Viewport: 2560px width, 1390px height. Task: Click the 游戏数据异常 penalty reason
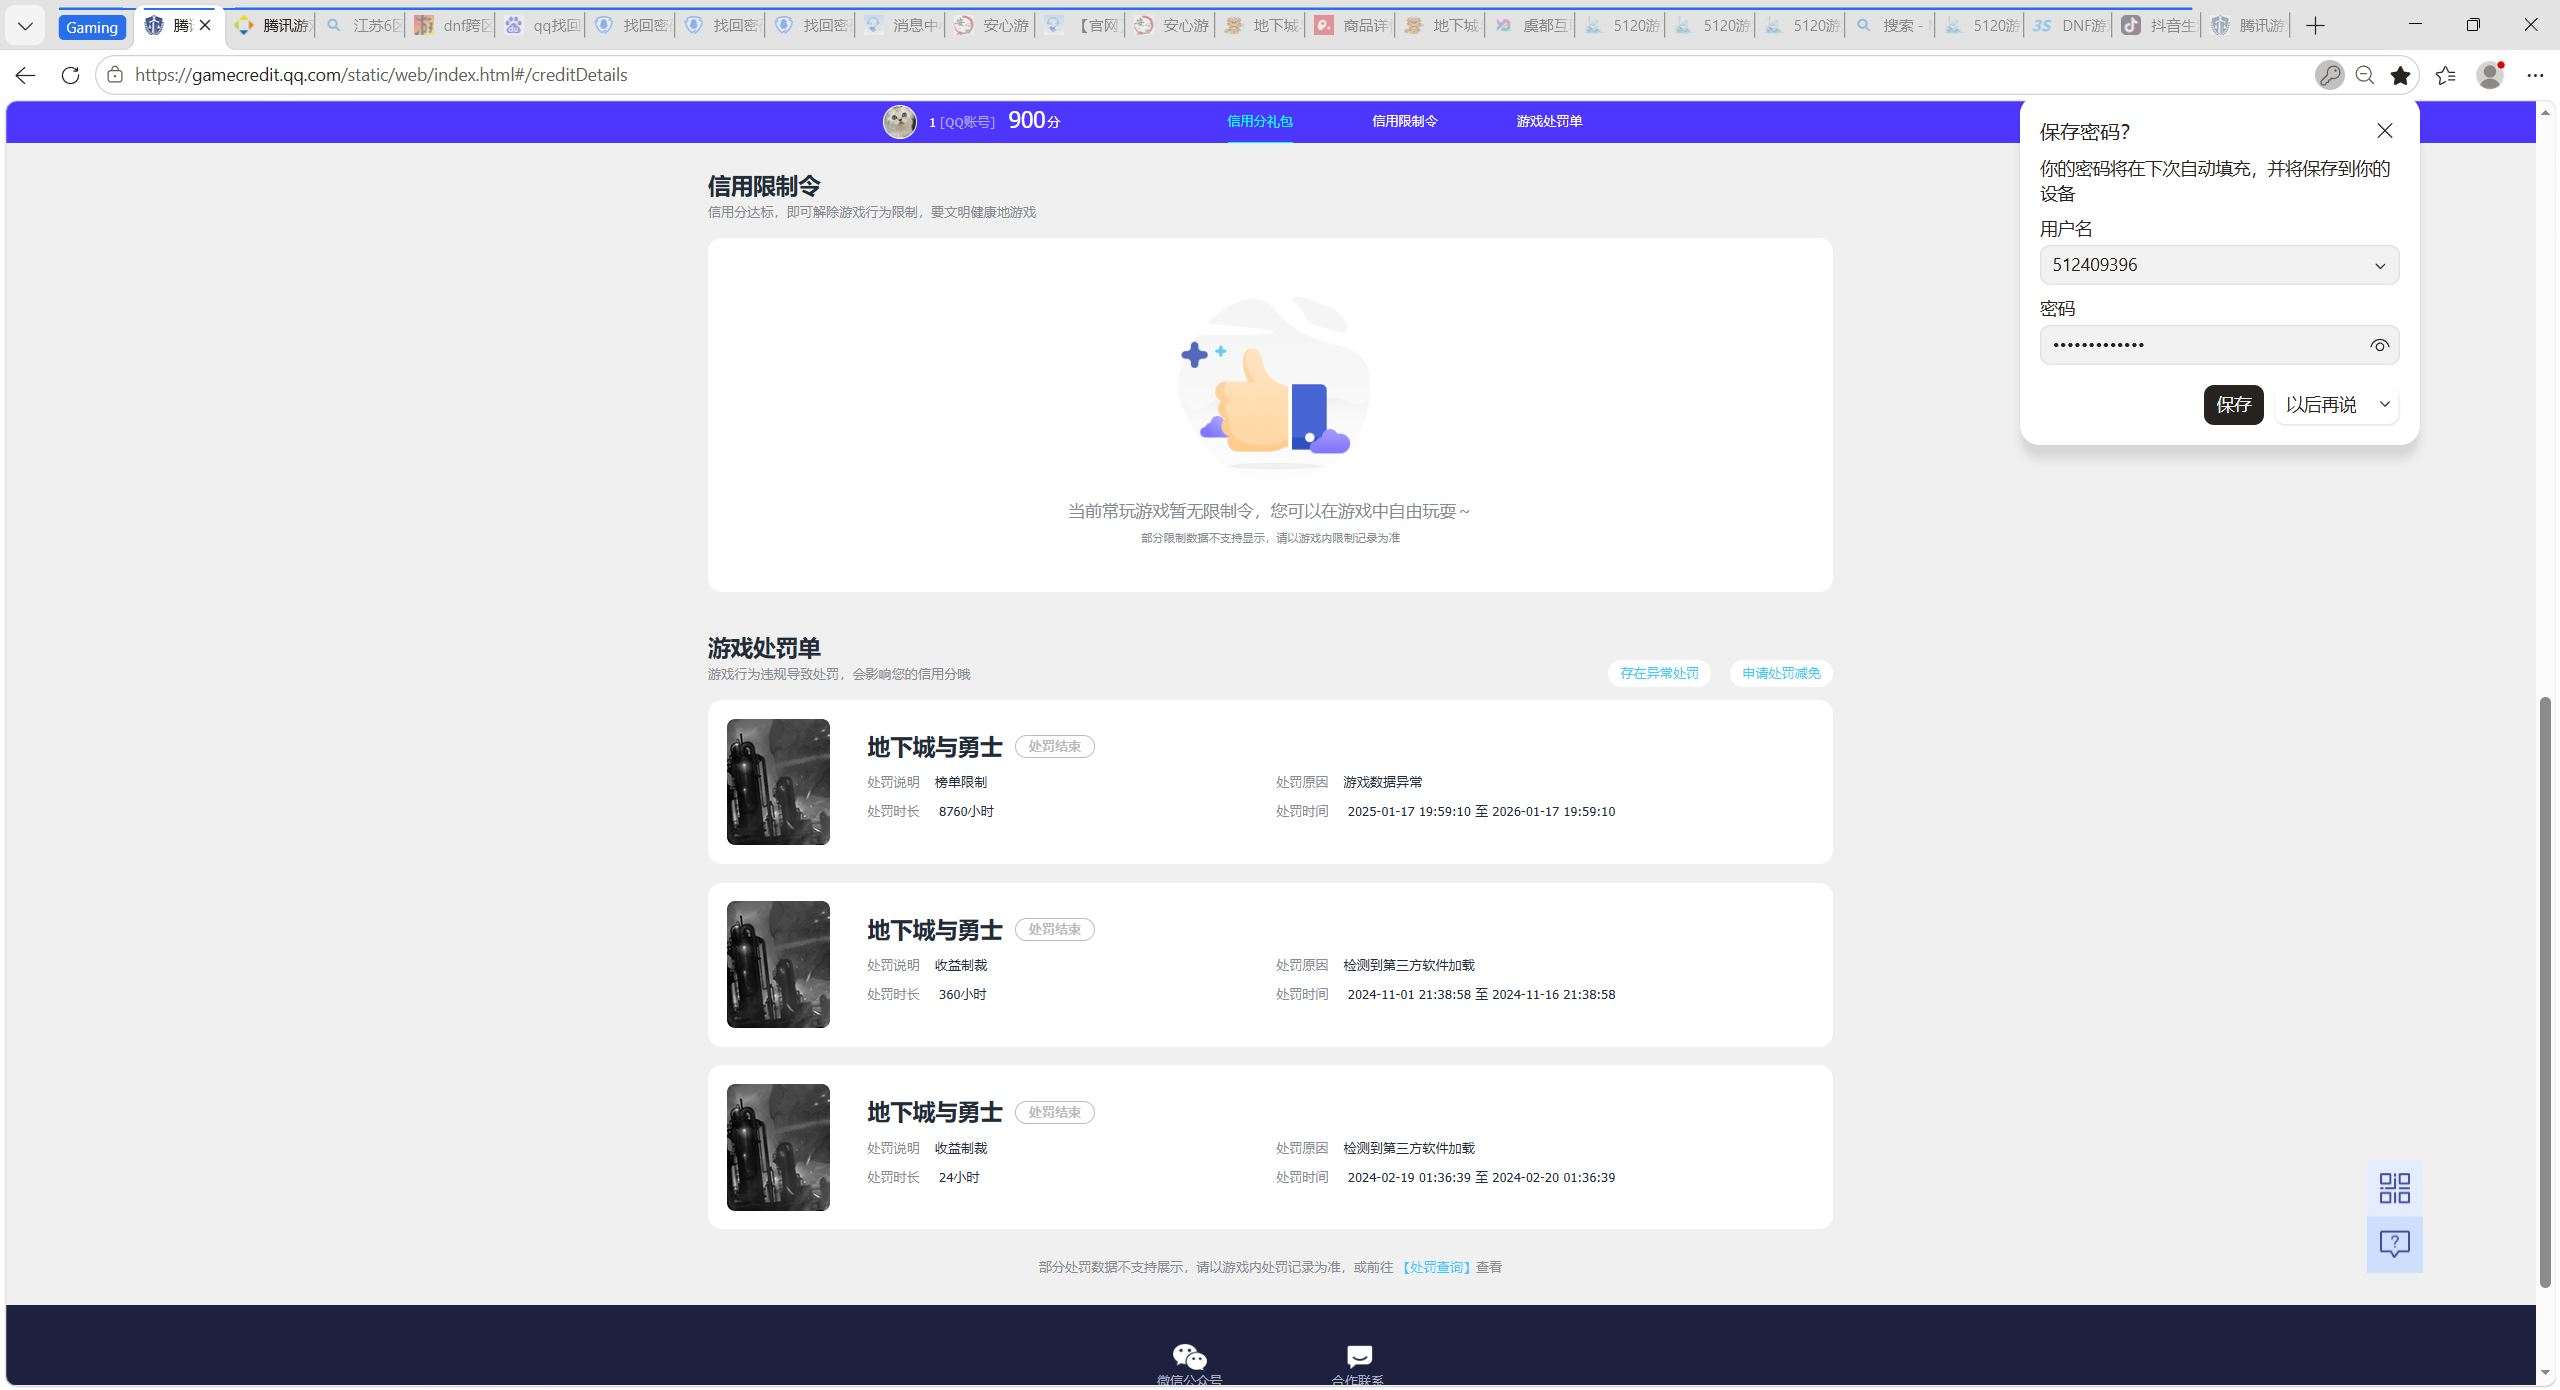click(1383, 782)
